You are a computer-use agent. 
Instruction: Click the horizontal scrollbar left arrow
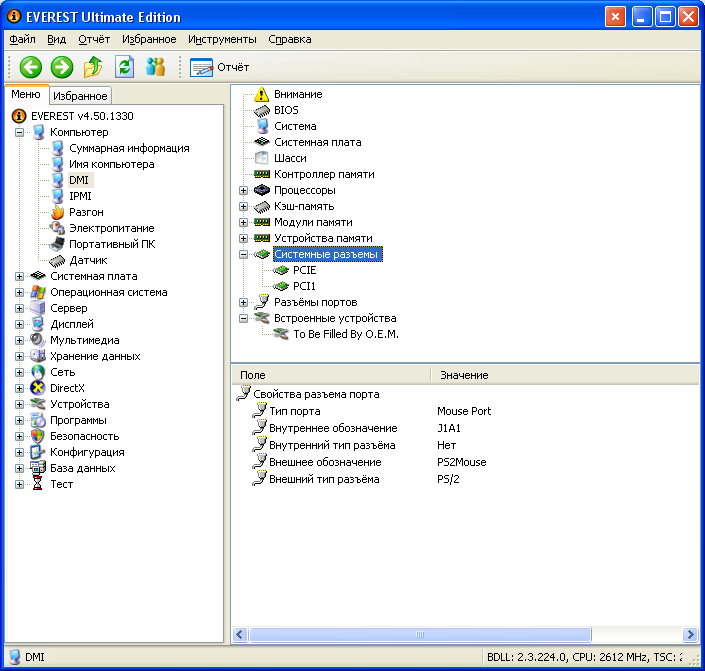(240, 635)
